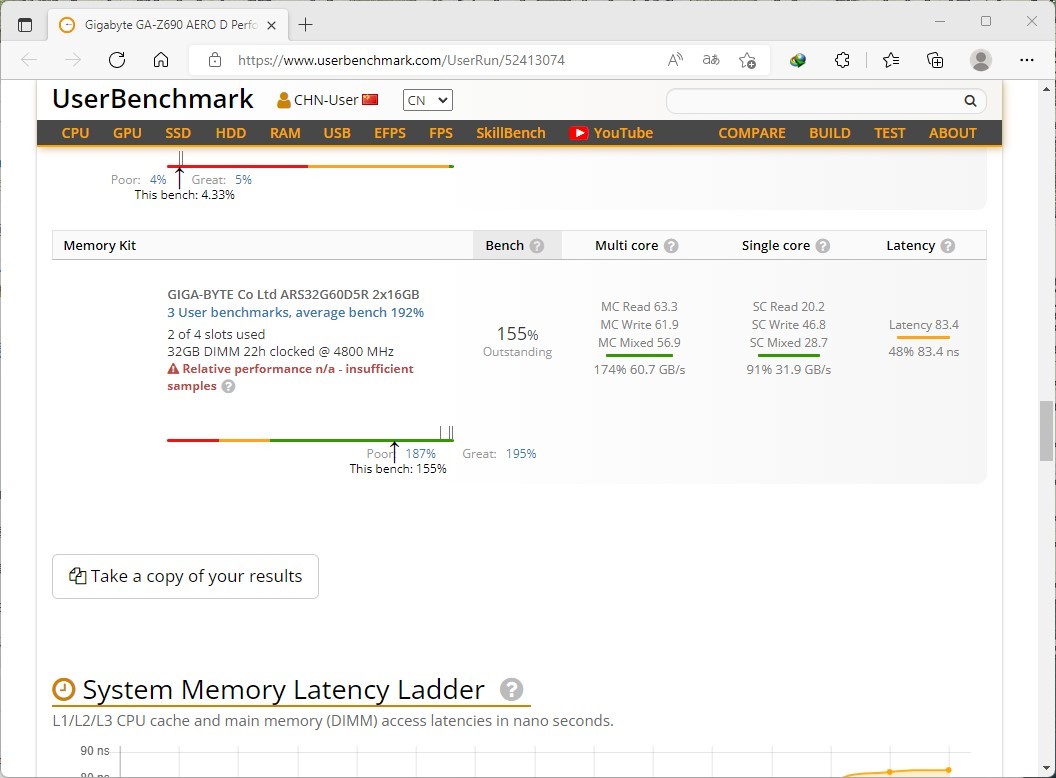Click the 155% Outstanding bench score

(x=517, y=342)
